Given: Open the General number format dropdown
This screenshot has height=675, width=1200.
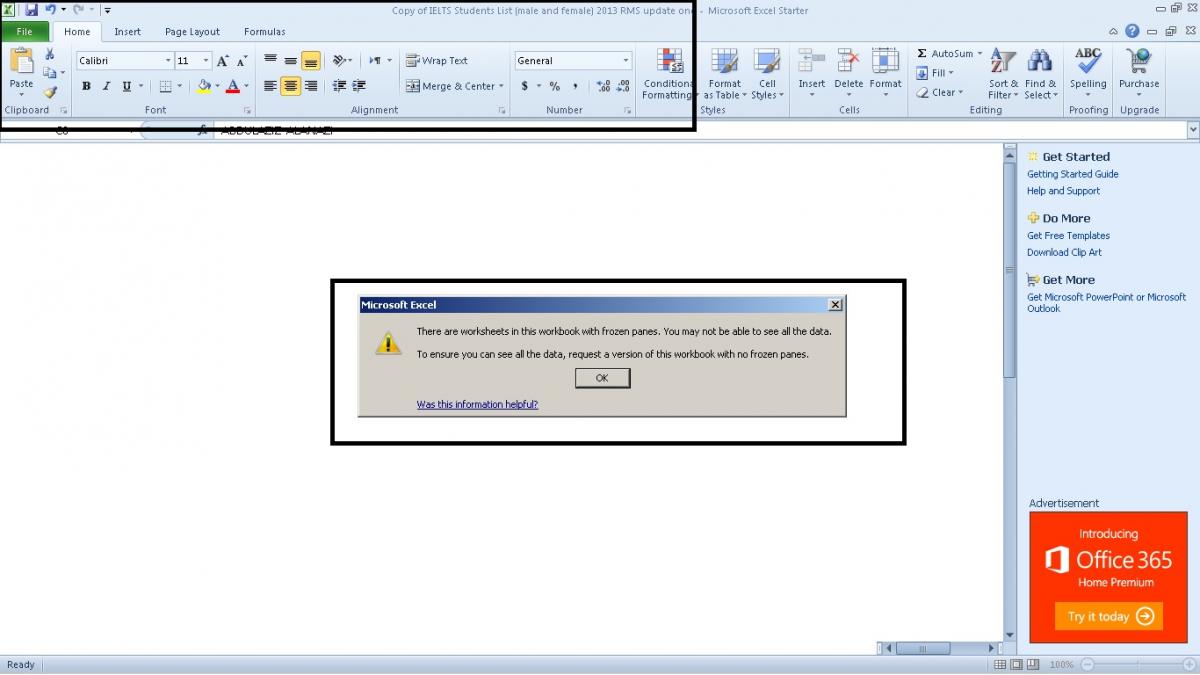Looking at the screenshot, I should pyautogui.click(x=626, y=61).
